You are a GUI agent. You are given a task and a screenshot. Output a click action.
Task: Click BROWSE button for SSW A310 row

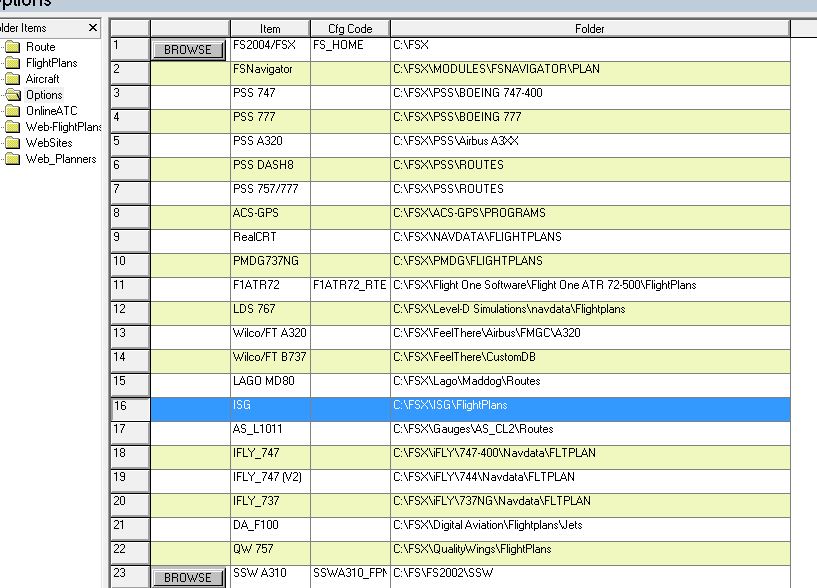[188, 578]
